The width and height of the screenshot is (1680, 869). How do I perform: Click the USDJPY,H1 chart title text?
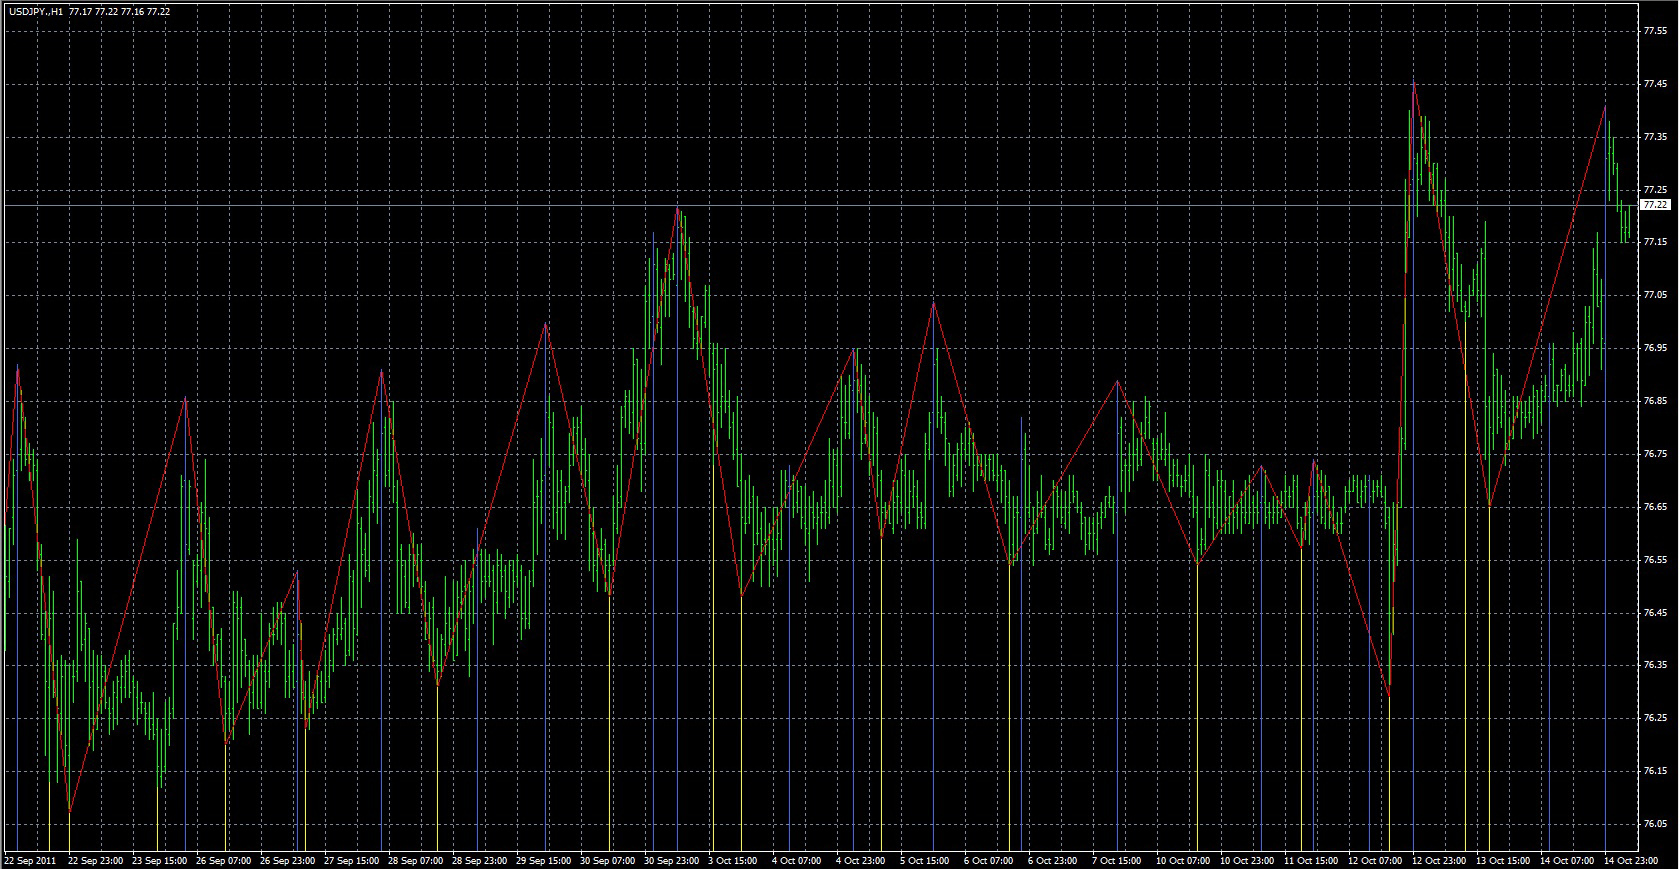(x=37, y=12)
